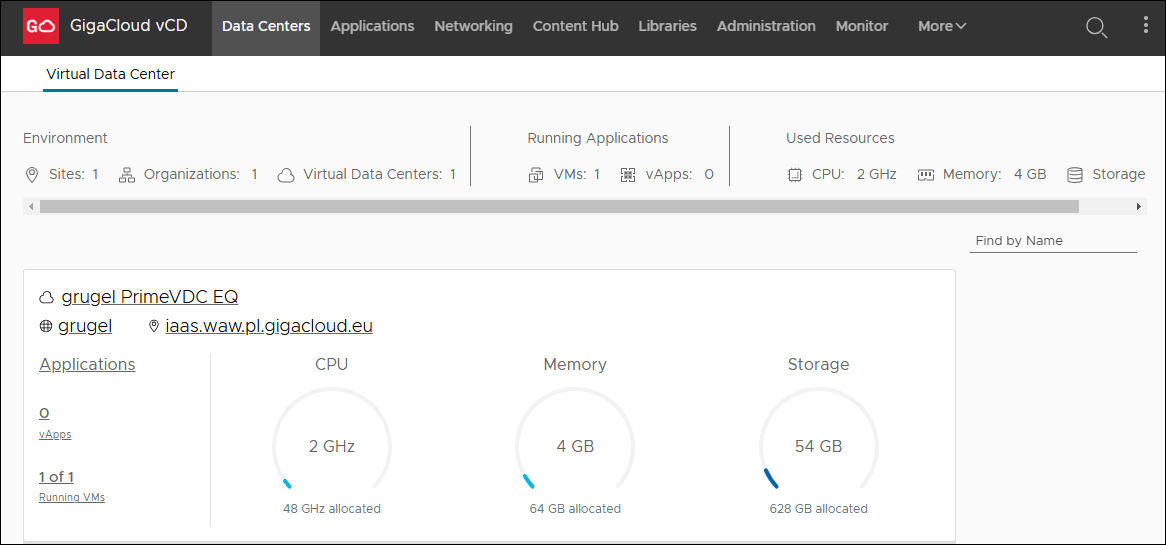Open the vertical three-dot options menu
This screenshot has height=545, width=1166.
pos(1145,26)
